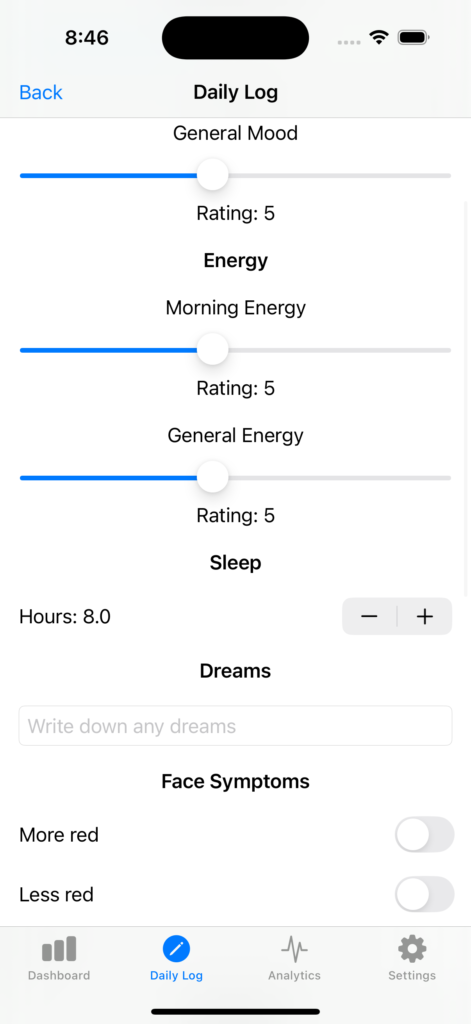Image resolution: width=471 pixels, height=1024 pixels.
Task: Click the General Mood slider thumb
Action: [212, 175]
